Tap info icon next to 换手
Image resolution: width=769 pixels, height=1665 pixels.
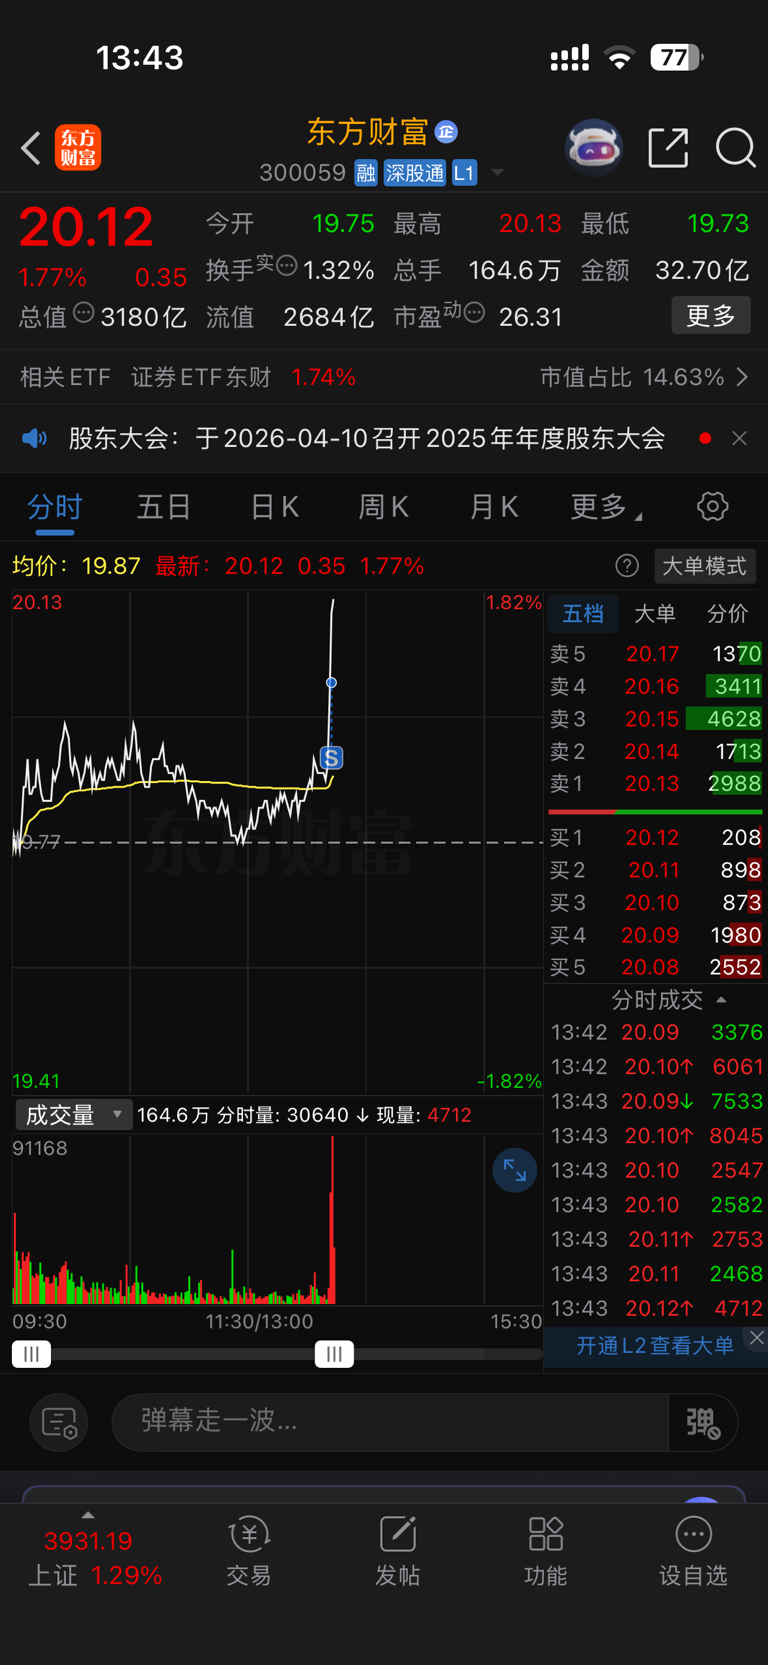(x=287, y=265)
